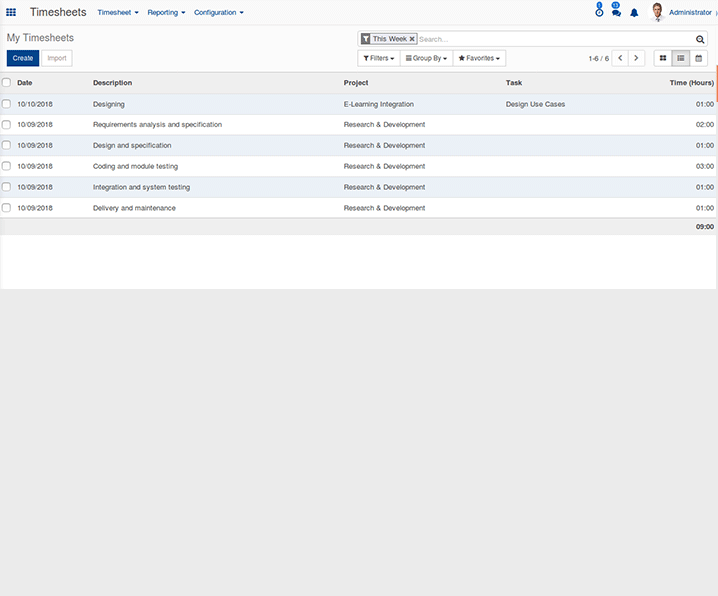The height and width of the screenshot is (596, 718).
Task: Click the search magnifier icon
Action: click(700, 39)
